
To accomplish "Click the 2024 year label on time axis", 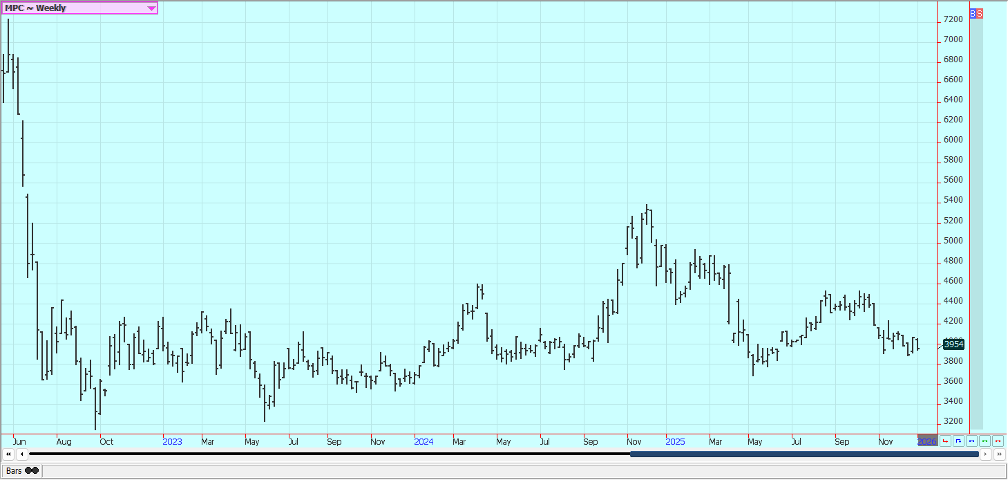I will pos(424,440).
